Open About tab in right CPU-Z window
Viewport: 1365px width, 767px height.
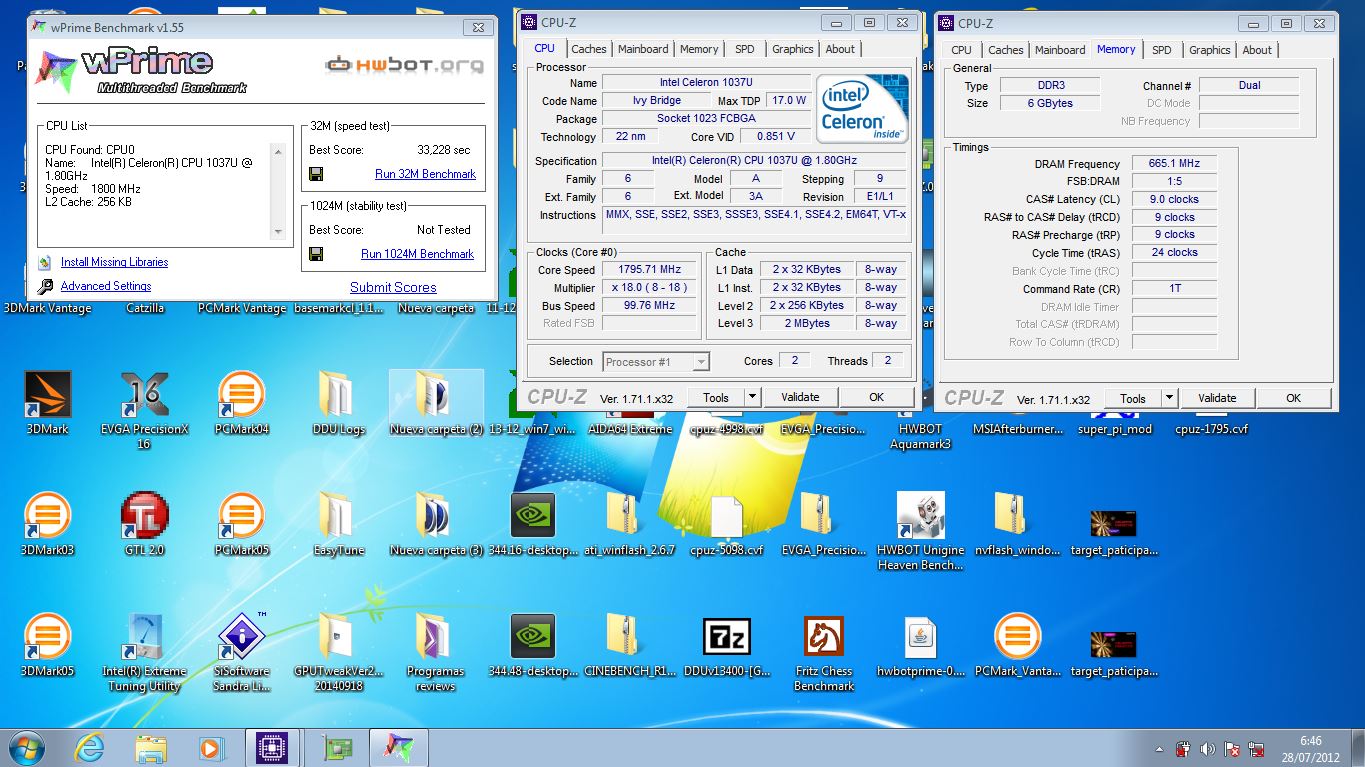[x=1257, y=50]
